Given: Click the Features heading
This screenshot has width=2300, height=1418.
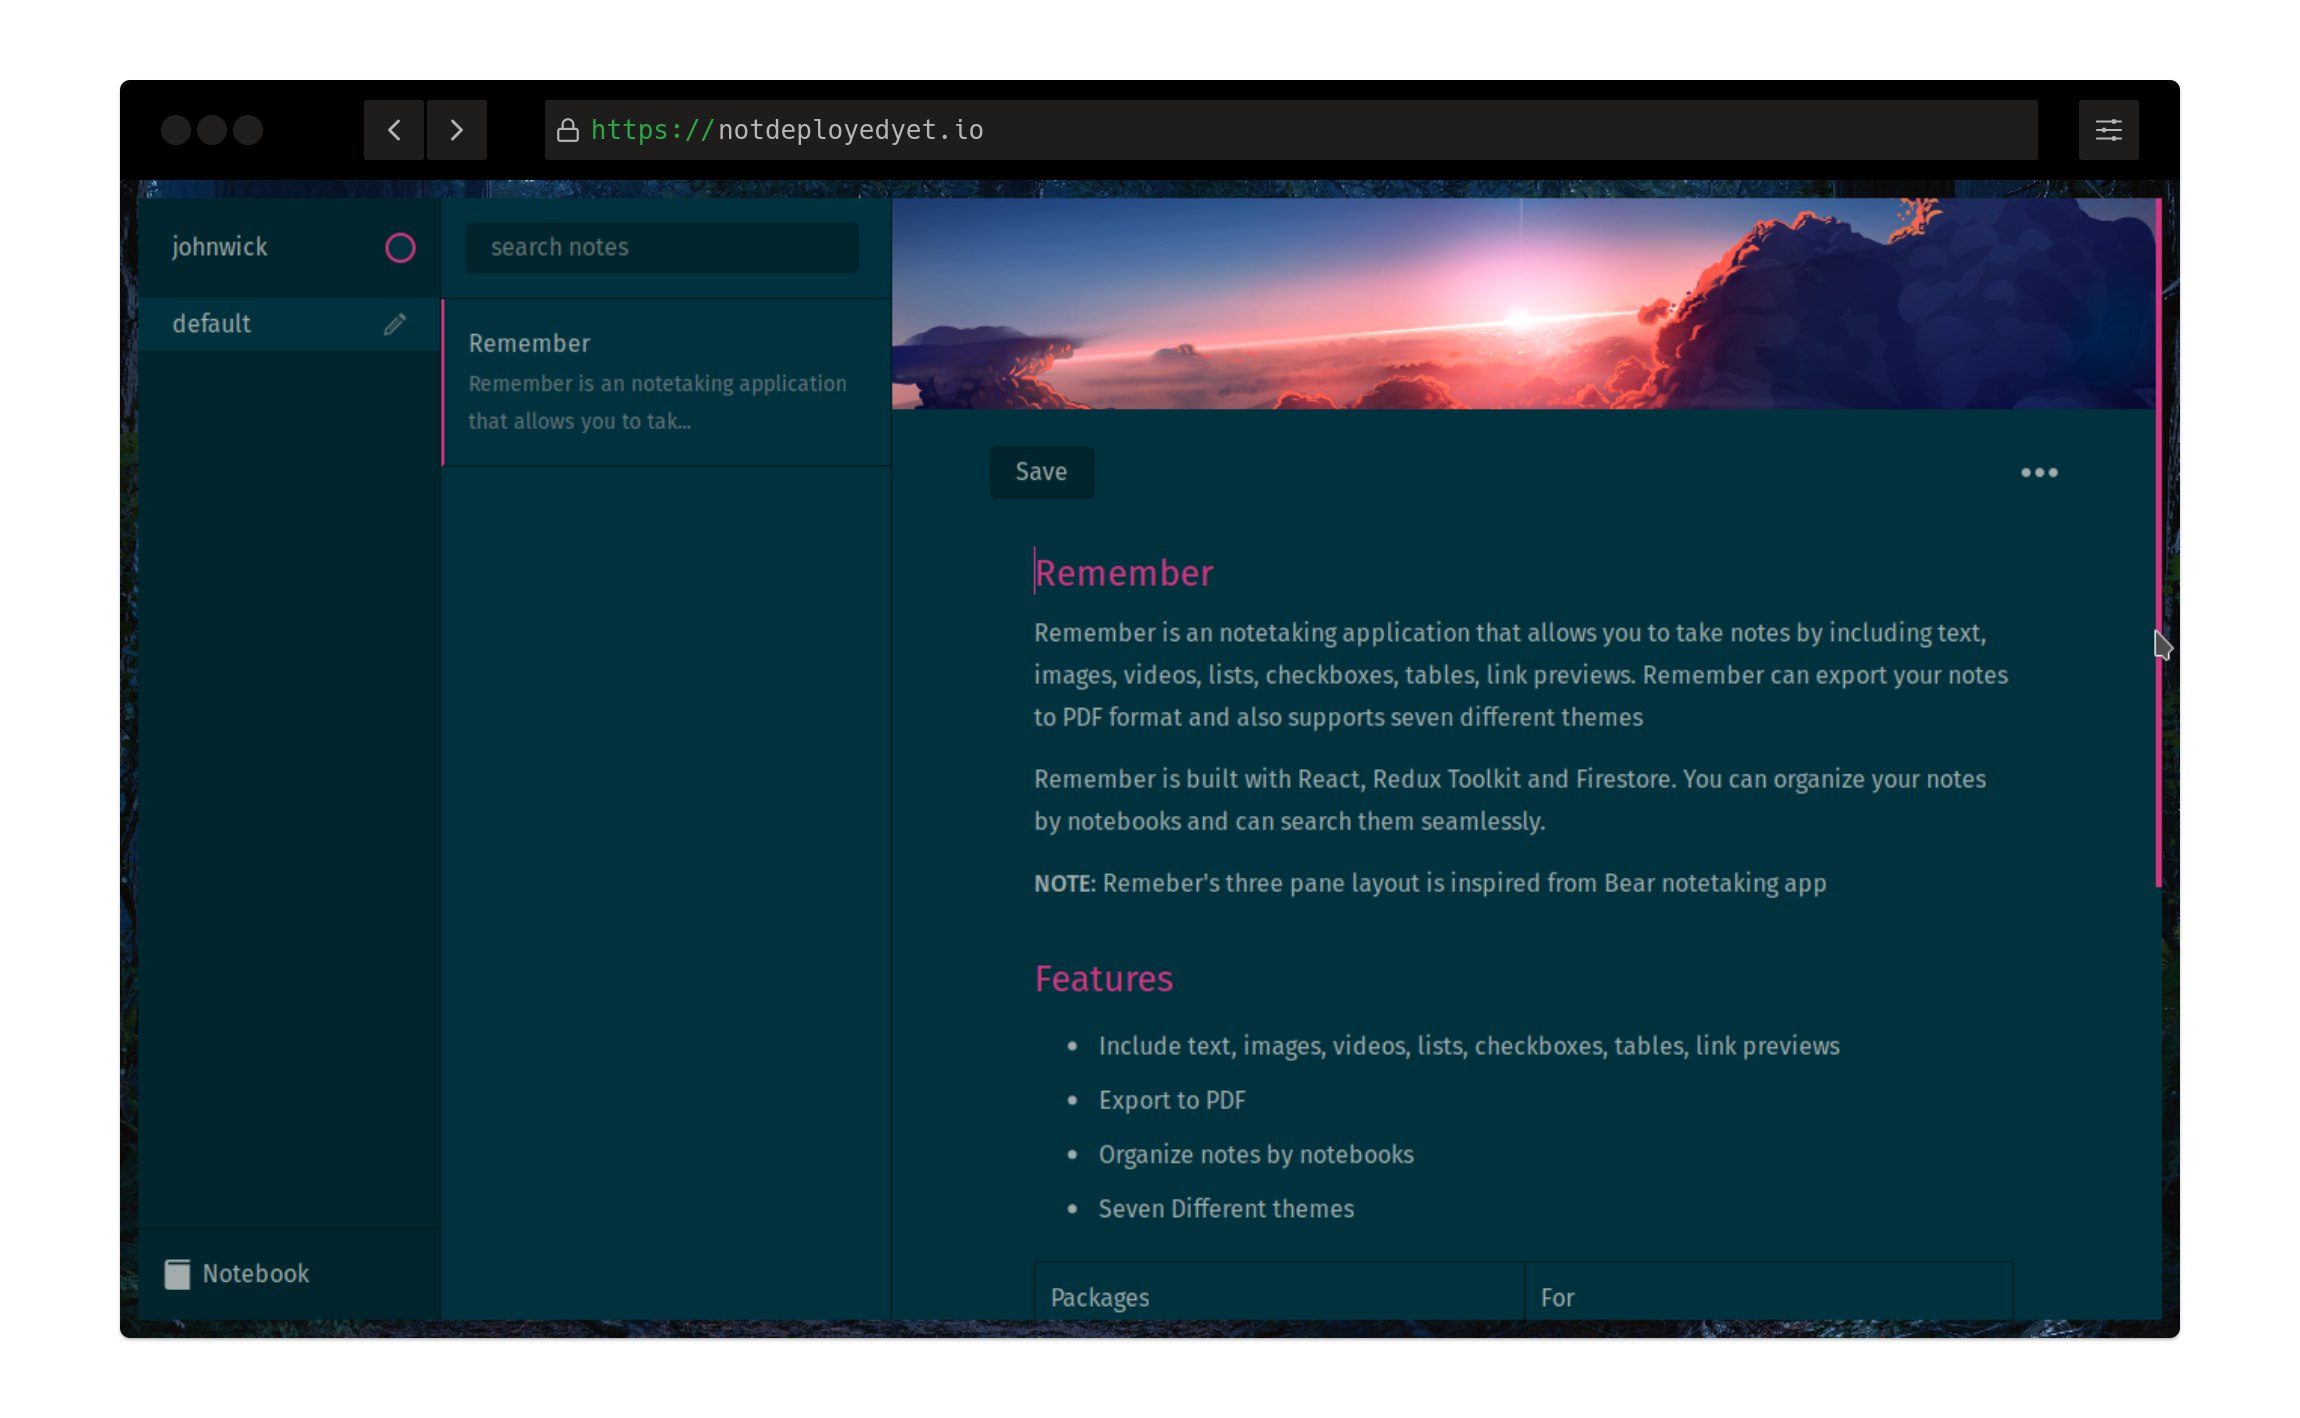Looking at the screenshot, I should 1103,979.
